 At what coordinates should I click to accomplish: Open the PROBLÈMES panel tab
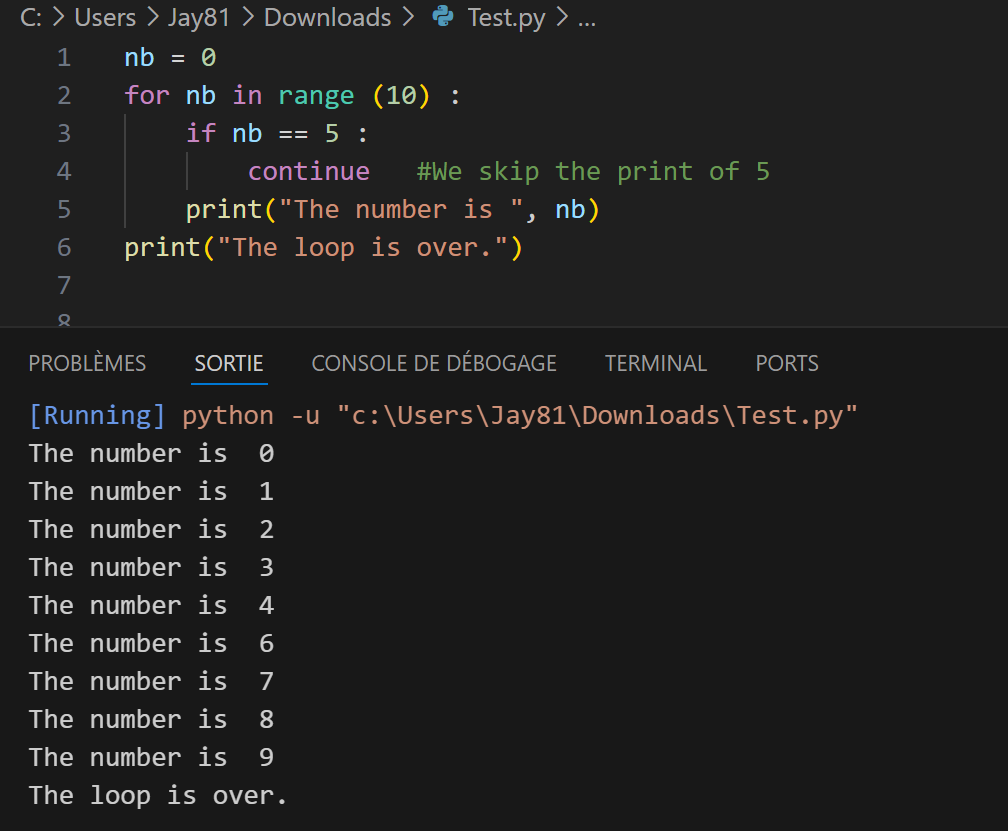87,364
